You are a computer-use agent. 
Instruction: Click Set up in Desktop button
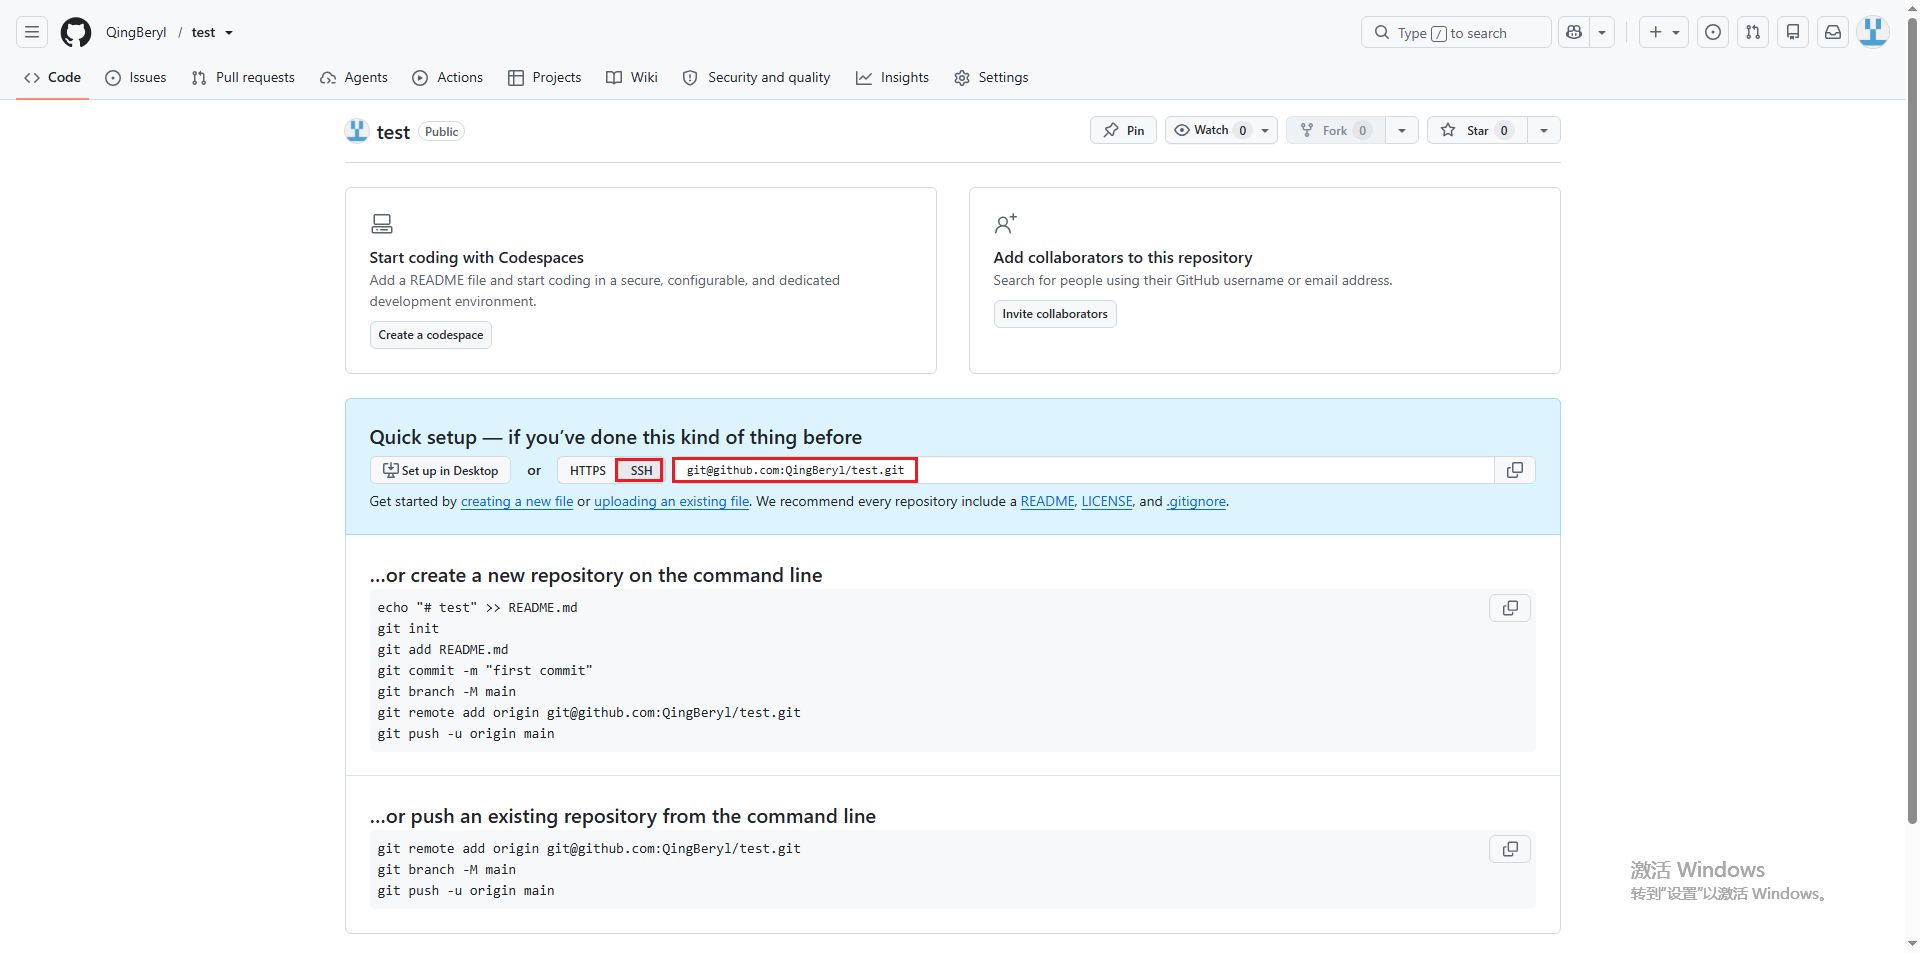point(440,470)
